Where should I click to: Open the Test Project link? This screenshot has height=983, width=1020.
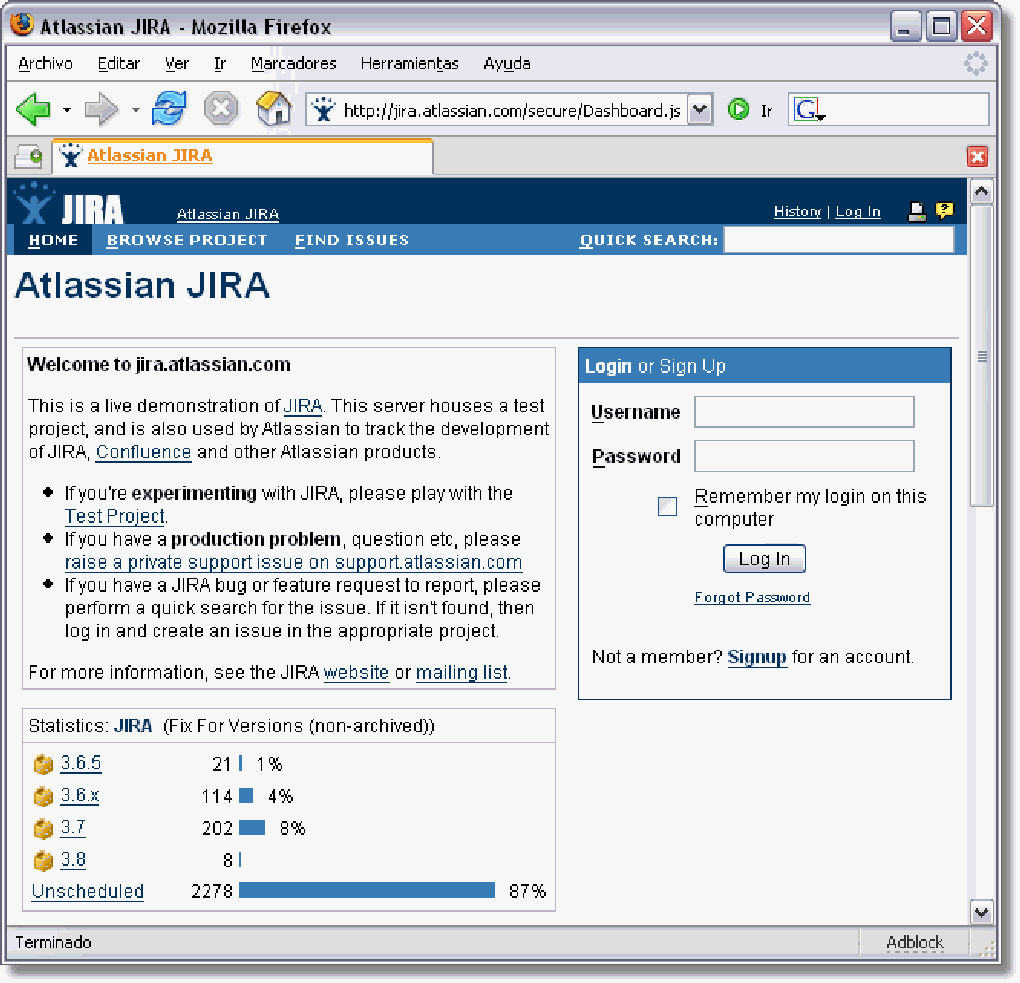(115, 517)
